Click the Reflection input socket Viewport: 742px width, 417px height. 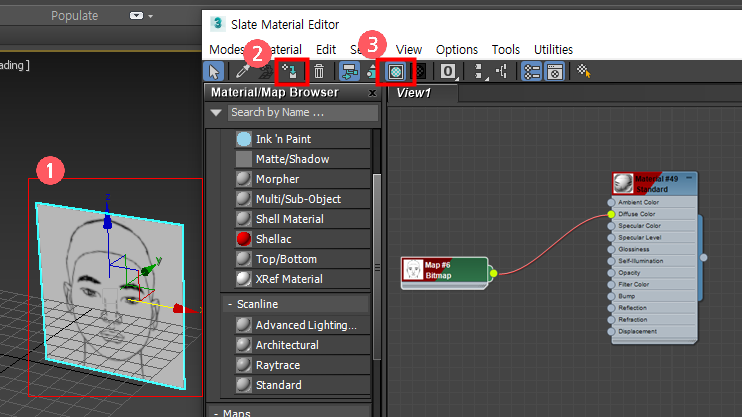(x=611, y=308)
